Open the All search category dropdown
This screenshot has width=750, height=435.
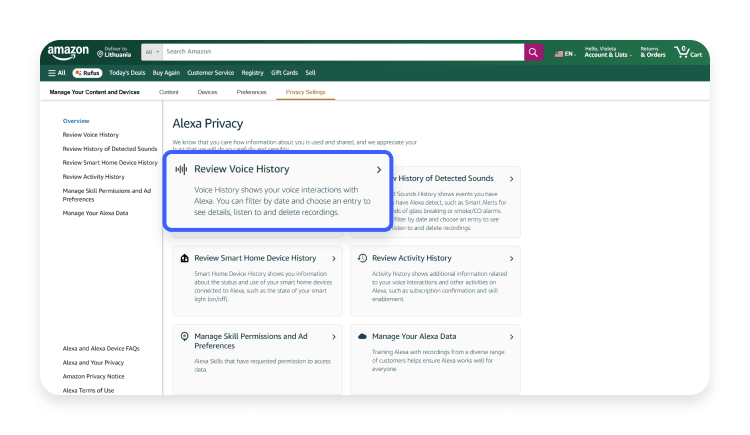152,52
